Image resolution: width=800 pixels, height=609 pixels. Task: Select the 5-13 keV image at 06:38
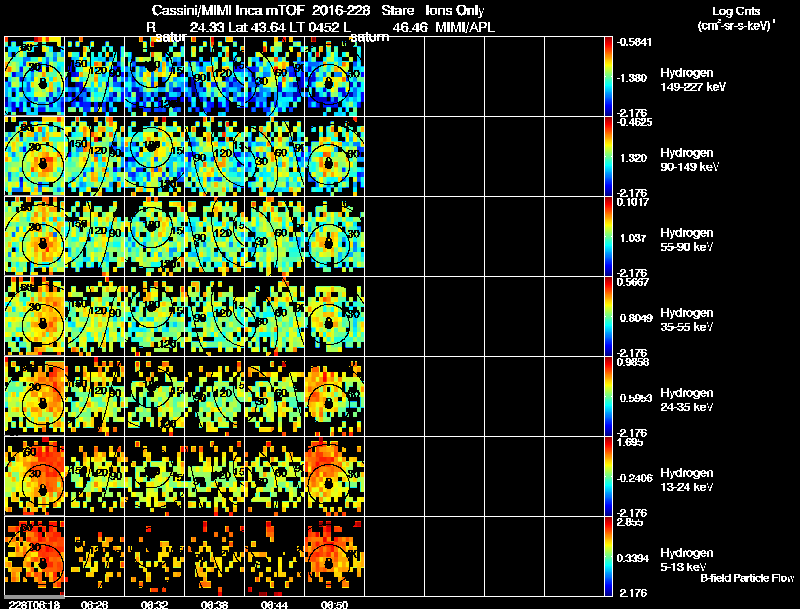click(x=215, y=556)
